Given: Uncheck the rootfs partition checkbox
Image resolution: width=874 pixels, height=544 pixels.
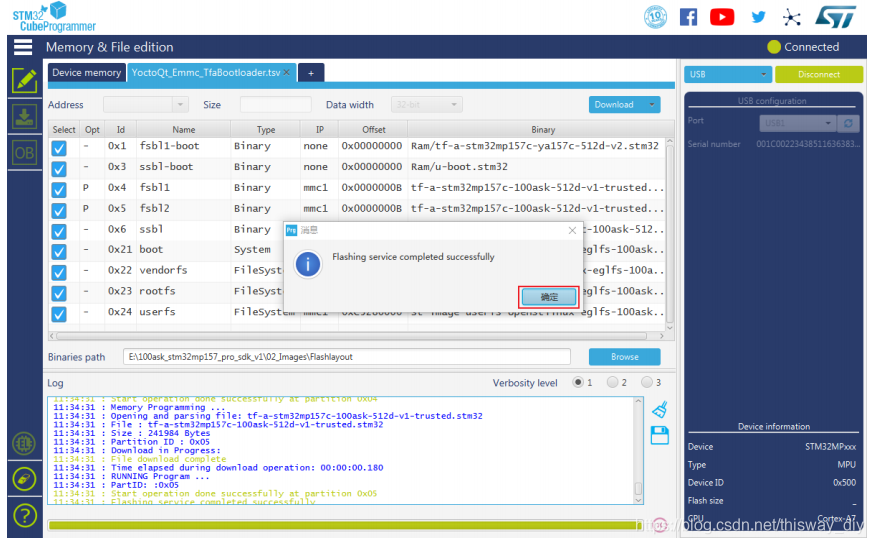Looking at the screenshot, I should (59, 293).
